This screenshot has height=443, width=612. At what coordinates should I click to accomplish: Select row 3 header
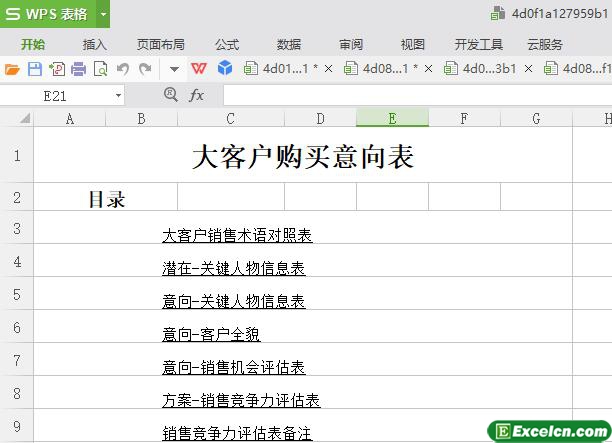click(x=17, y=228)
